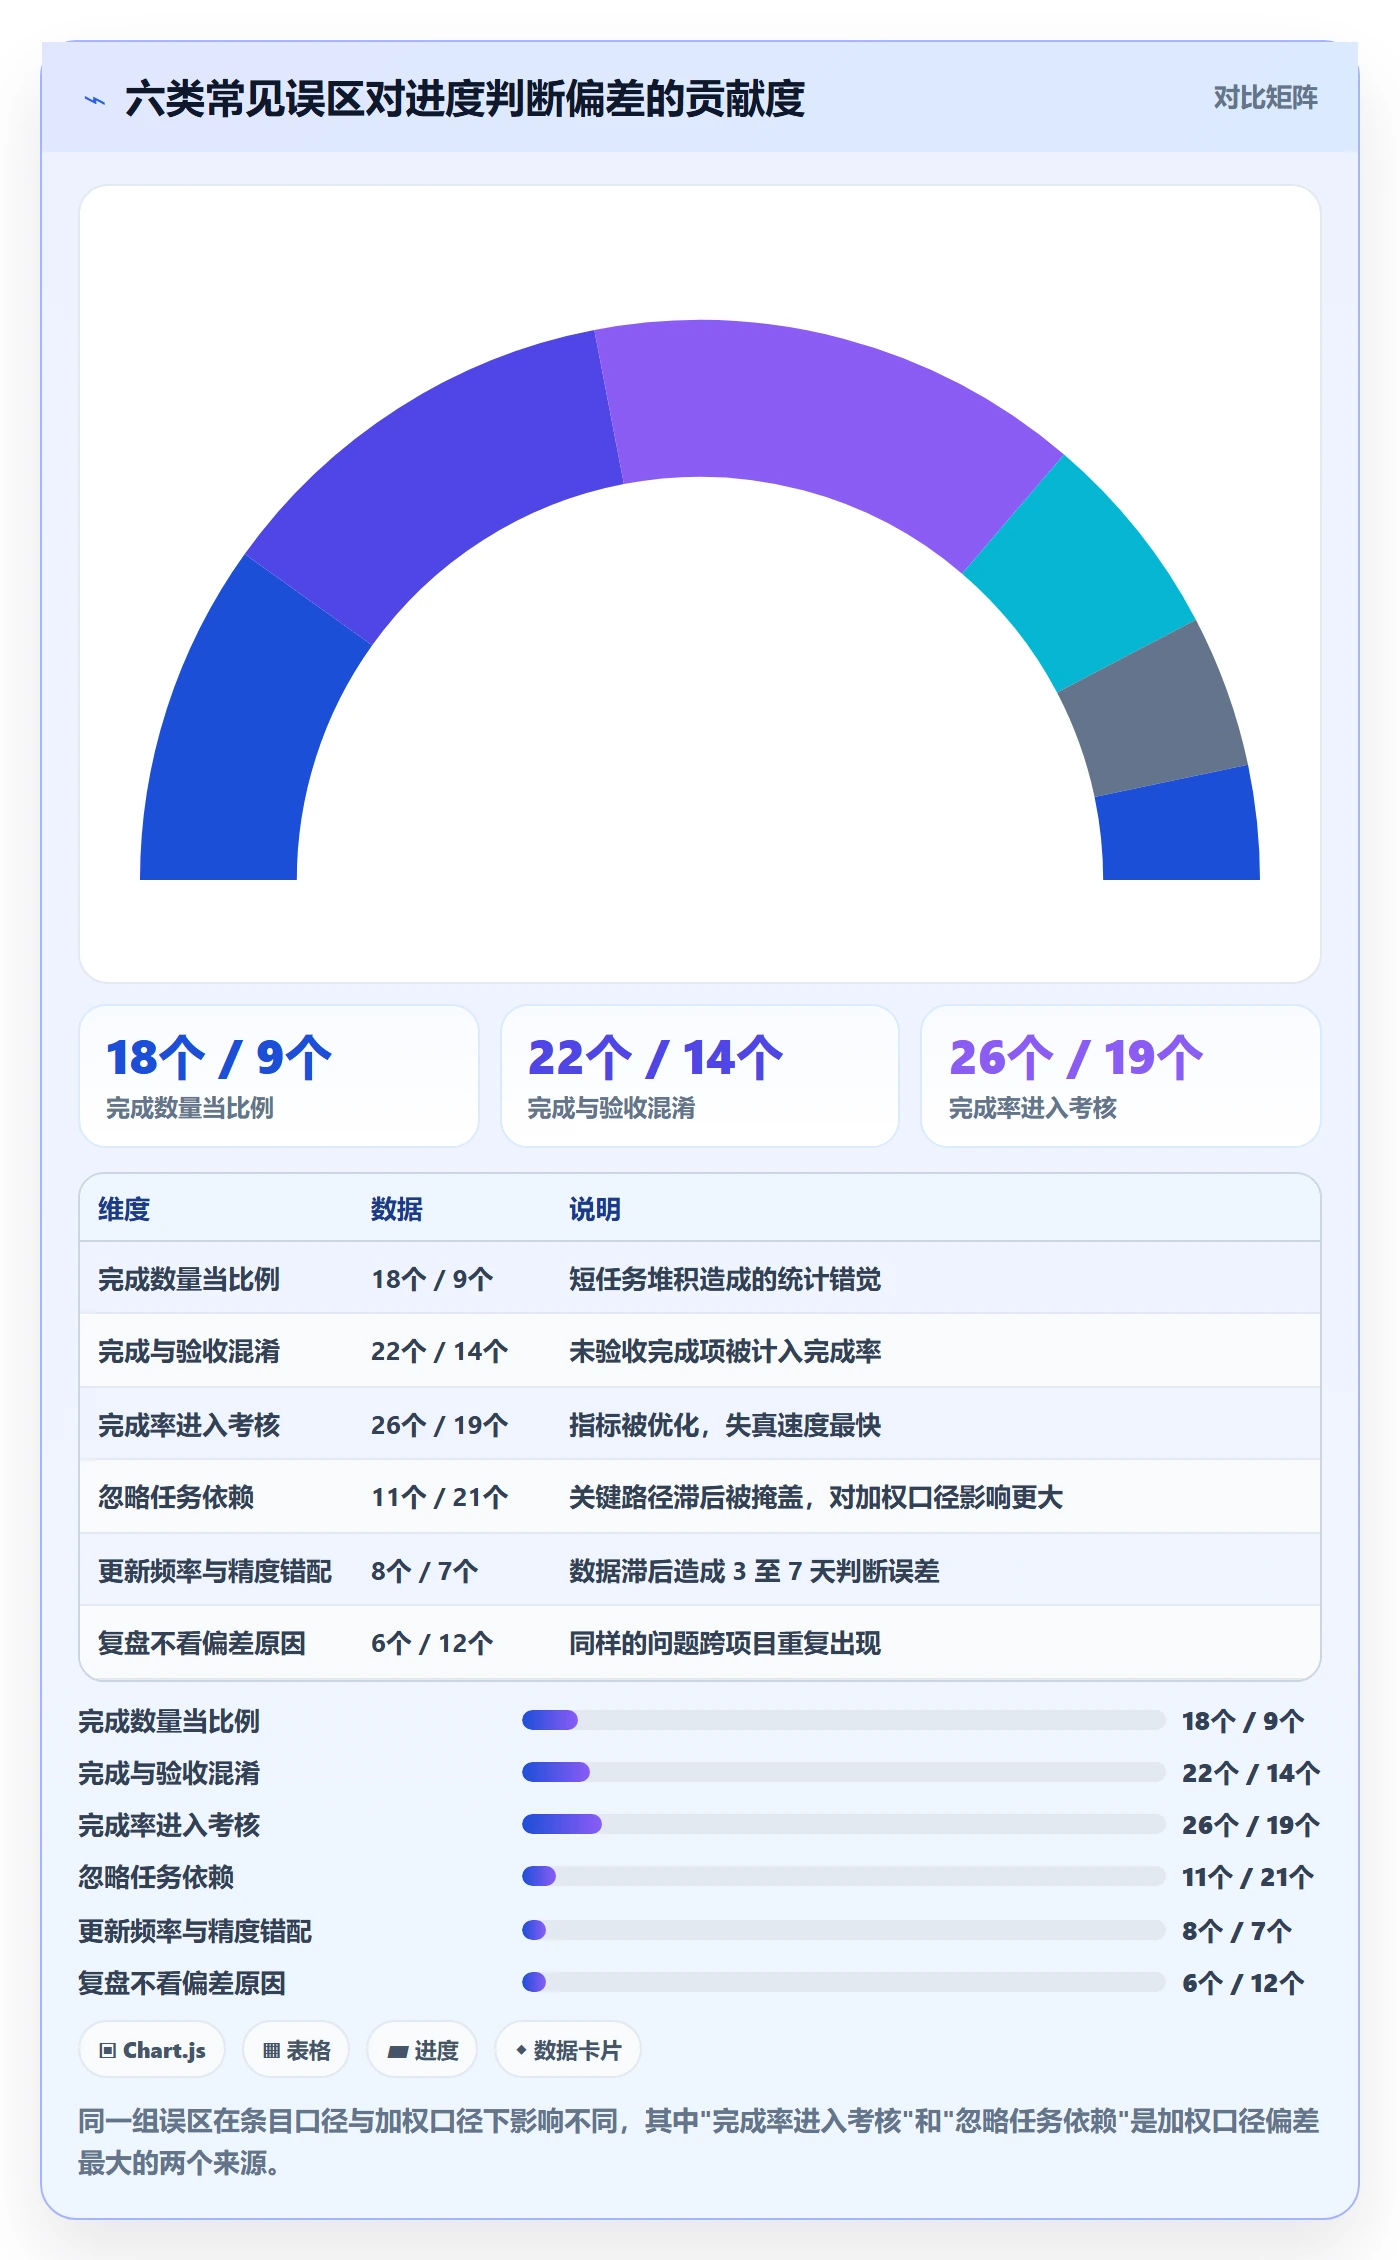
Task: Click the lightning icon beside the title
Action: 94,100
